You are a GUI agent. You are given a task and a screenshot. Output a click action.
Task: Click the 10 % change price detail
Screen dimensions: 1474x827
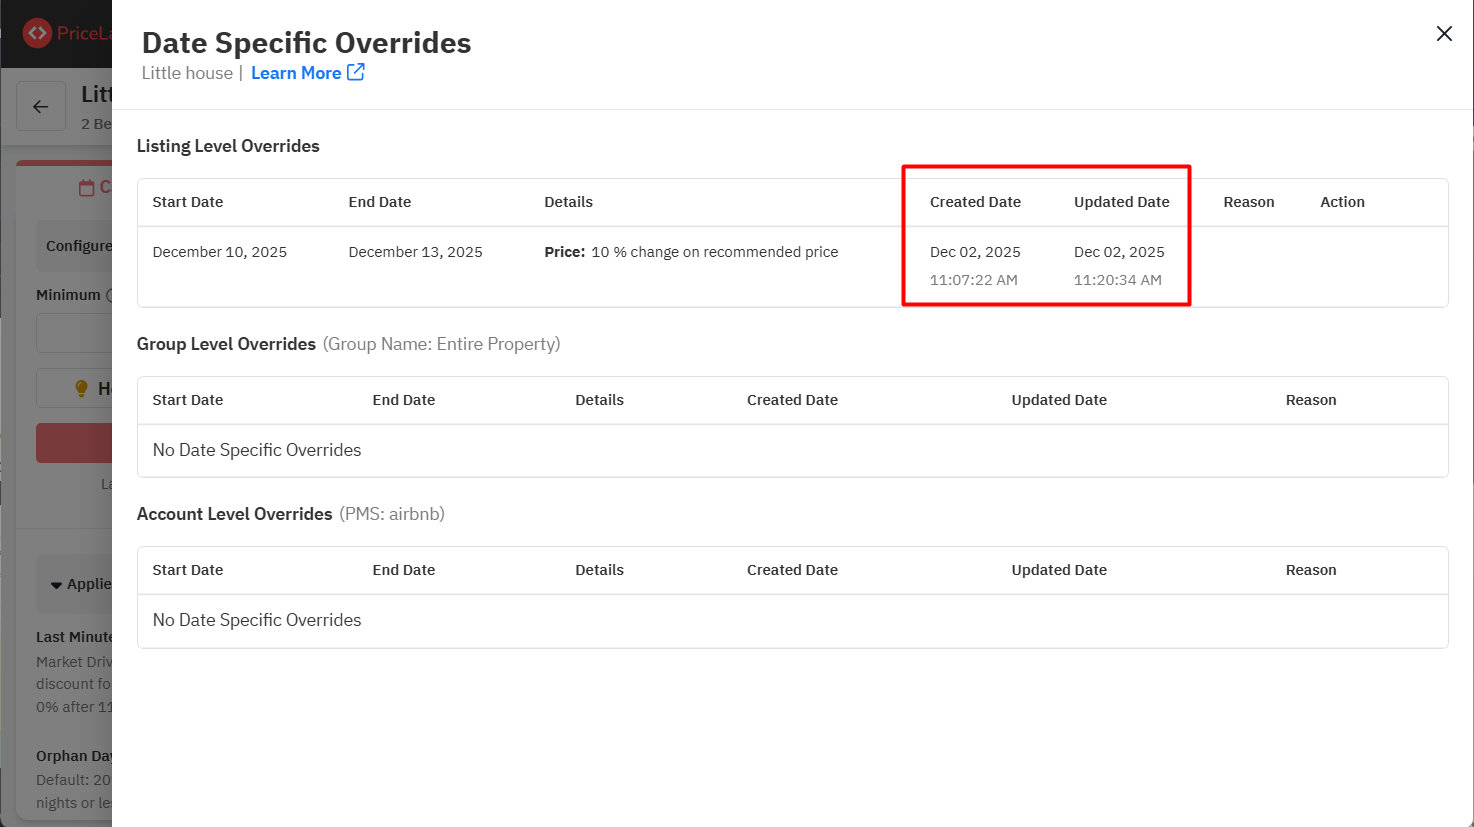(x=691, y=252)
